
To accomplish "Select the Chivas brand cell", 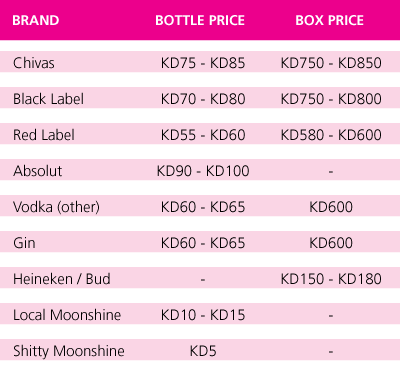I will pyautogui.click(x=34, y=63).
